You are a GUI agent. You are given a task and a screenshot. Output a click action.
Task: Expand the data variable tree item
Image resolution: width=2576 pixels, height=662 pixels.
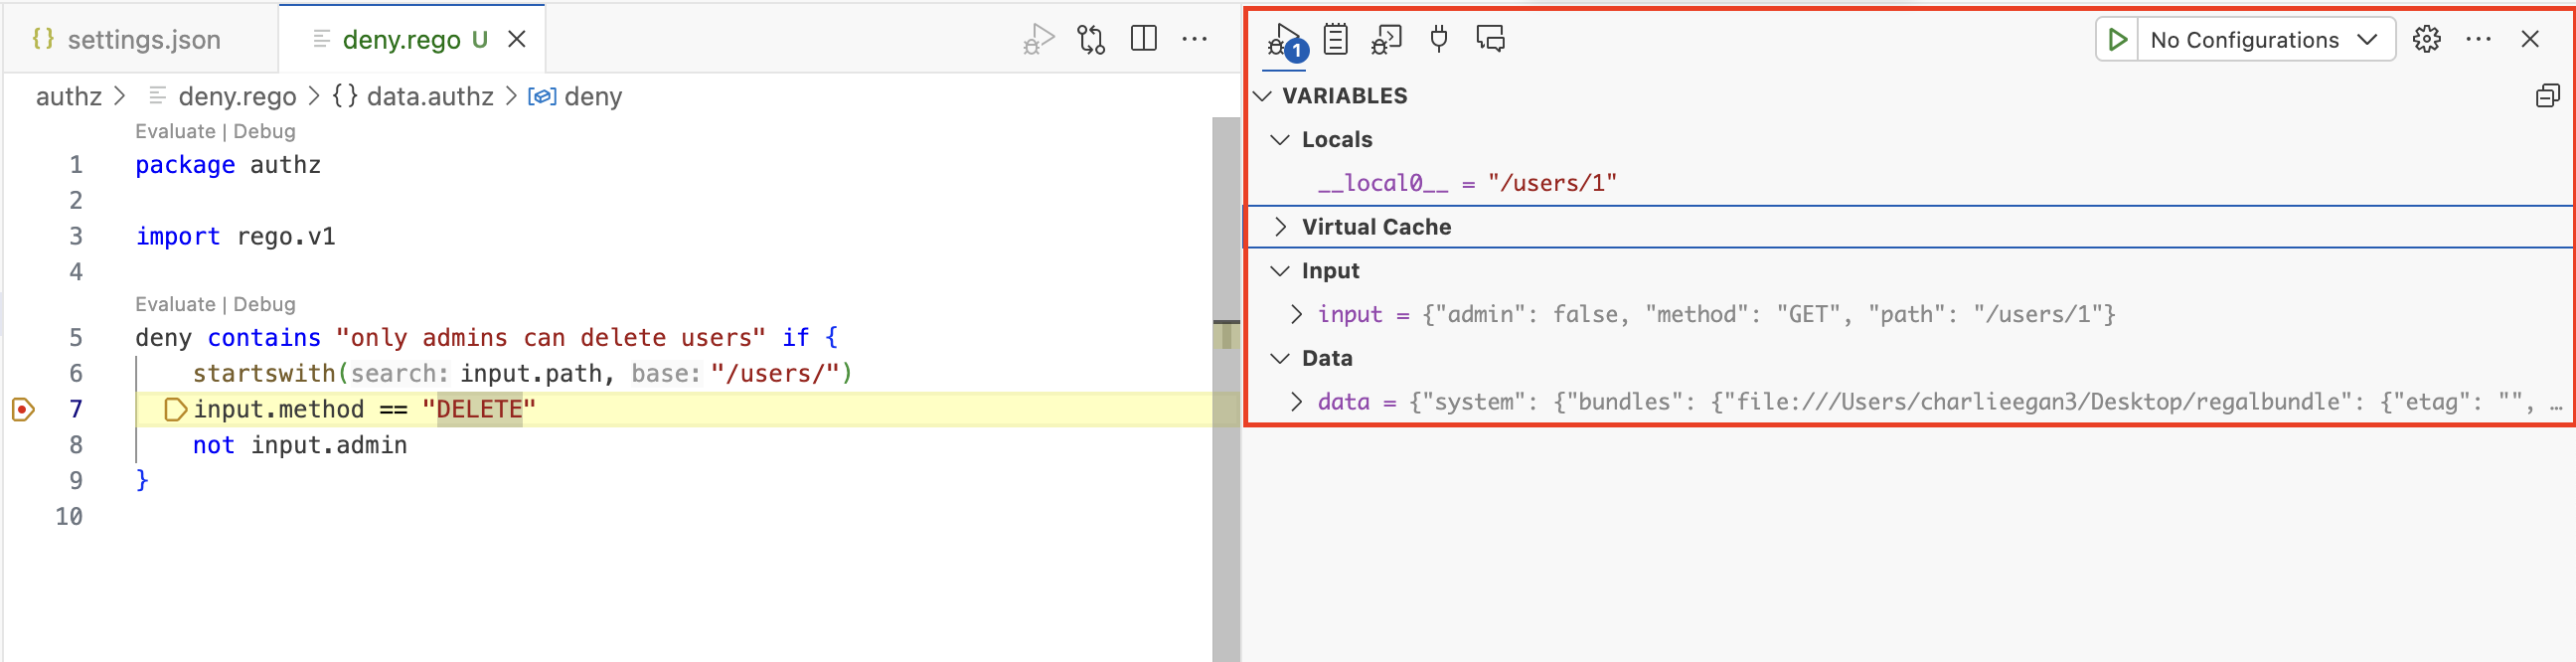click(x=1296, y=402)
